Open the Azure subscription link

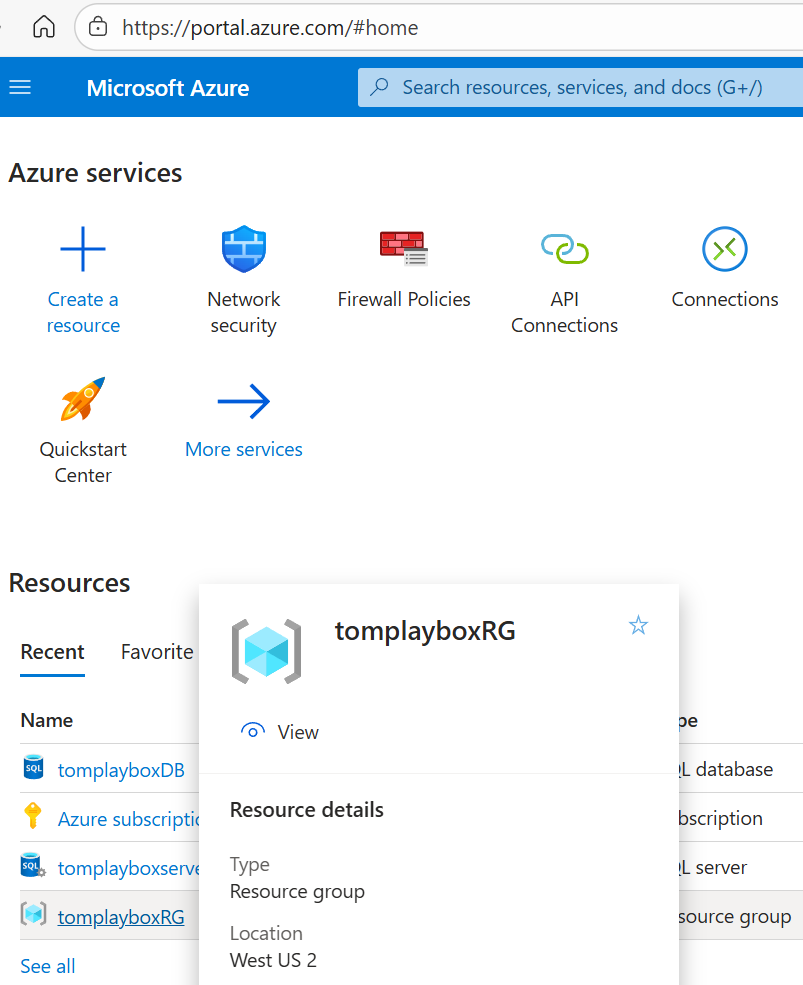pyautogui.click(x=129, y=819)
